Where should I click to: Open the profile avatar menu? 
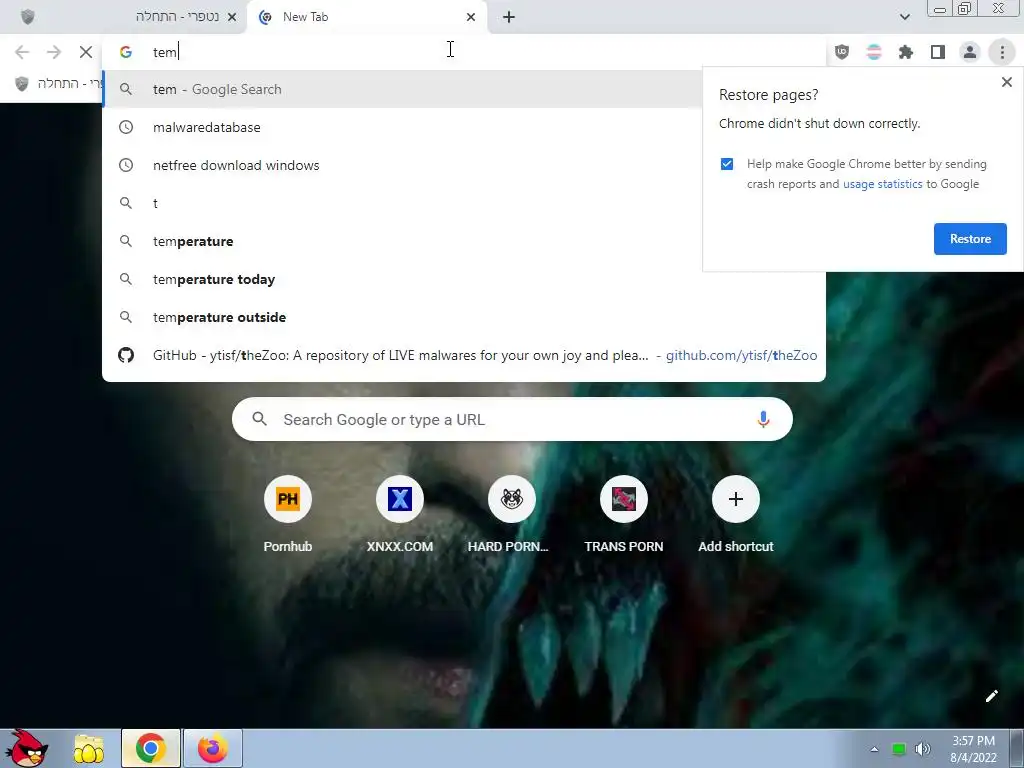coord(970,52)
